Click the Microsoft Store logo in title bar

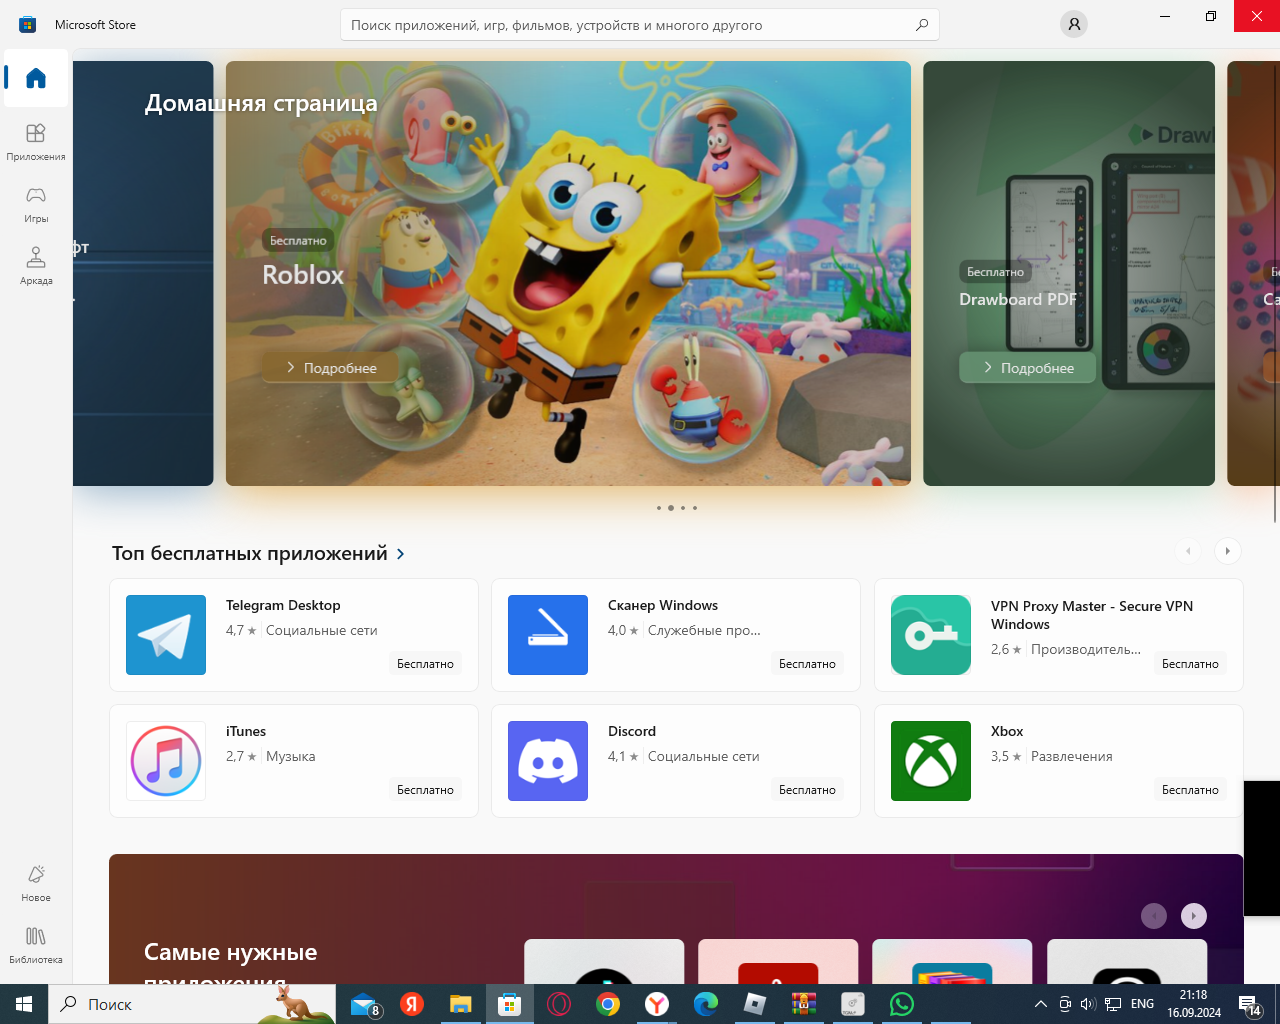pos(27,24)
